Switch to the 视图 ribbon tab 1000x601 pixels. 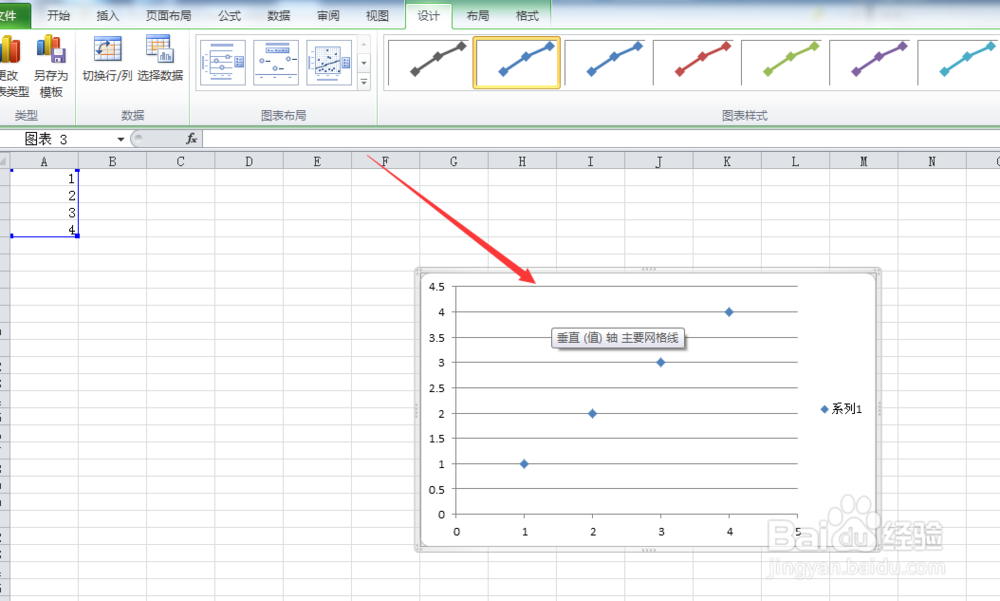[378, 15]
